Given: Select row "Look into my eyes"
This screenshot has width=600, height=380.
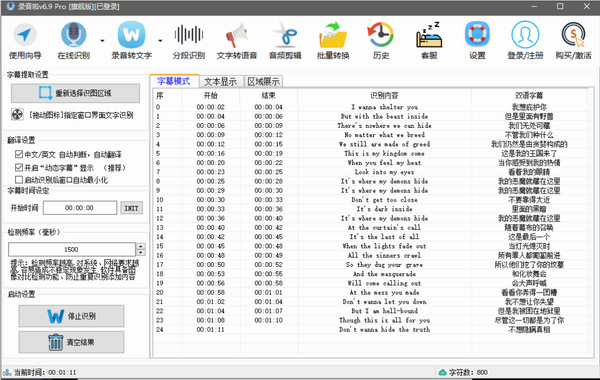Looking at the screenshot, I should tap(370, 172).
